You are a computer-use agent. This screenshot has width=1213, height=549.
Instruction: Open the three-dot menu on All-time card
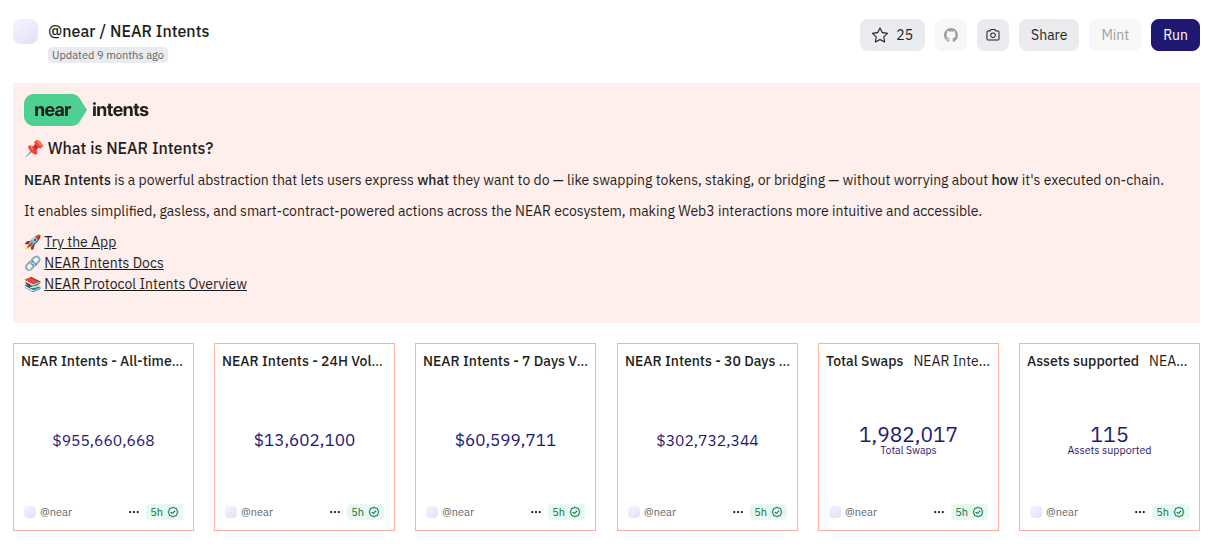point(134,512)
